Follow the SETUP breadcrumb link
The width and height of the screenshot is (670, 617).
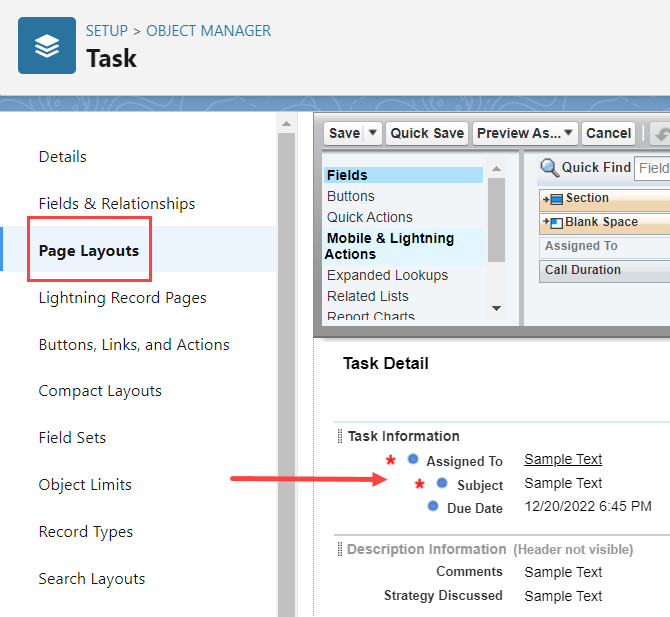coord(107,31)
